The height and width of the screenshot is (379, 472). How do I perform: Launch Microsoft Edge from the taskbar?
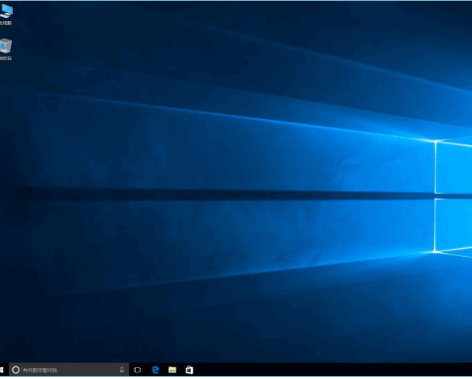[155, 370]
